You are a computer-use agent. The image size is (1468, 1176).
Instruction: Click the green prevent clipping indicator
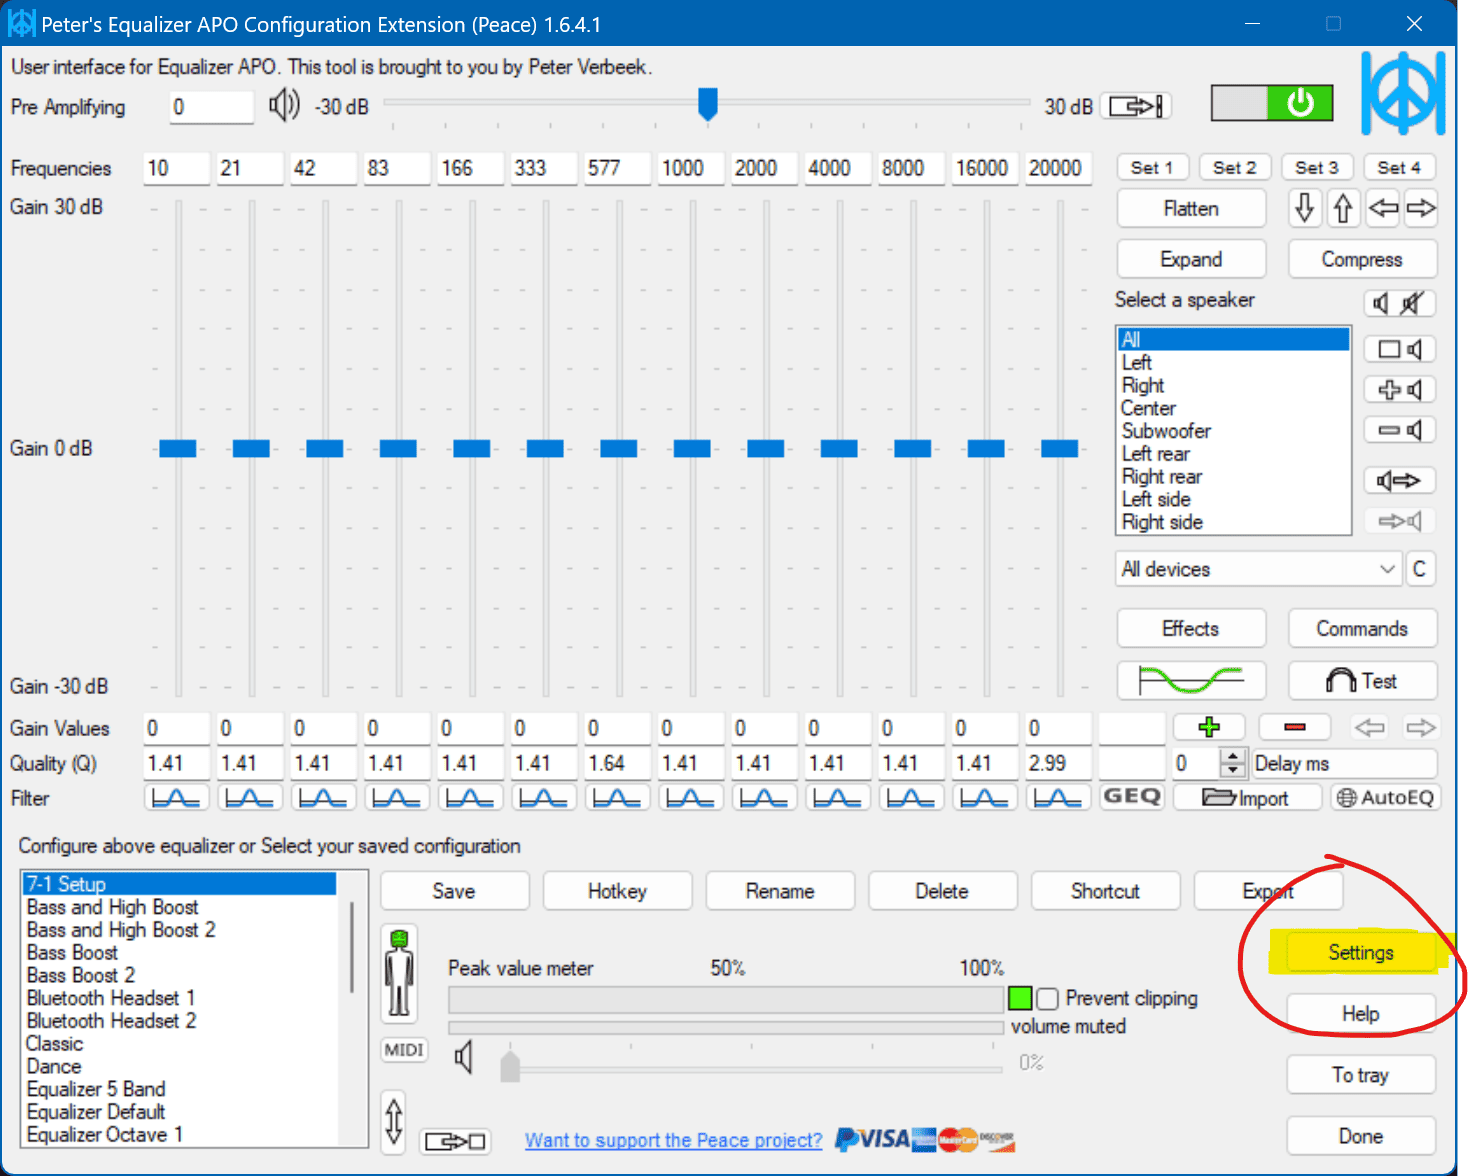click(1019, 998)
